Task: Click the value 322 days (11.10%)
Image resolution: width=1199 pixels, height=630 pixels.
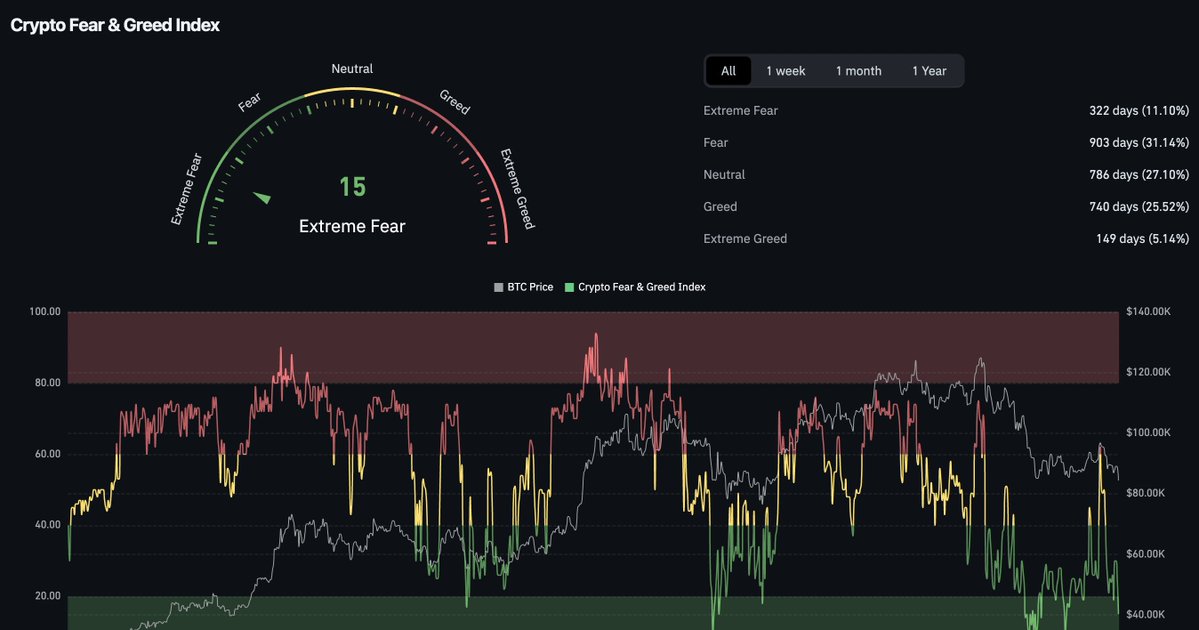Action: pyautogui.click(x=1139, y=111)
